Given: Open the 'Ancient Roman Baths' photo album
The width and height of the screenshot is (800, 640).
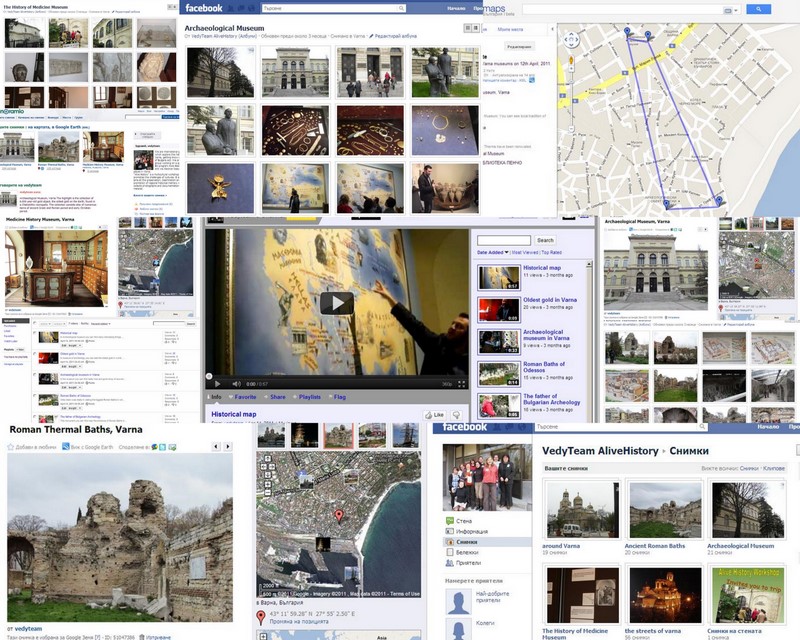Looking at the screenshot, I should 656,546.
